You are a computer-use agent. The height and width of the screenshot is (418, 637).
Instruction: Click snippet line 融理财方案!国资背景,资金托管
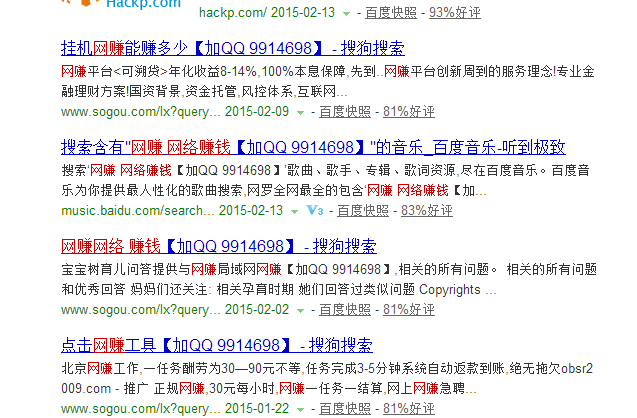[x=204, y=91]
